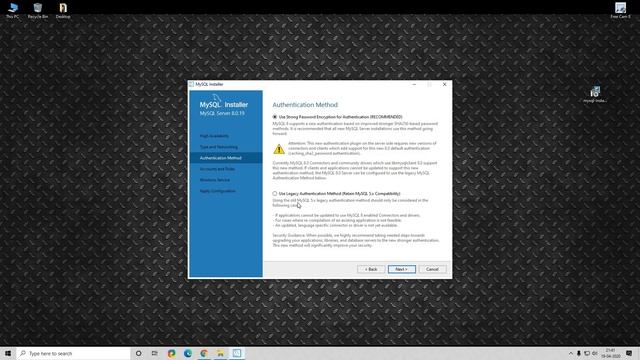Click the microphone tray icon
Screen dimensions: 640x360
click(578, 353)
